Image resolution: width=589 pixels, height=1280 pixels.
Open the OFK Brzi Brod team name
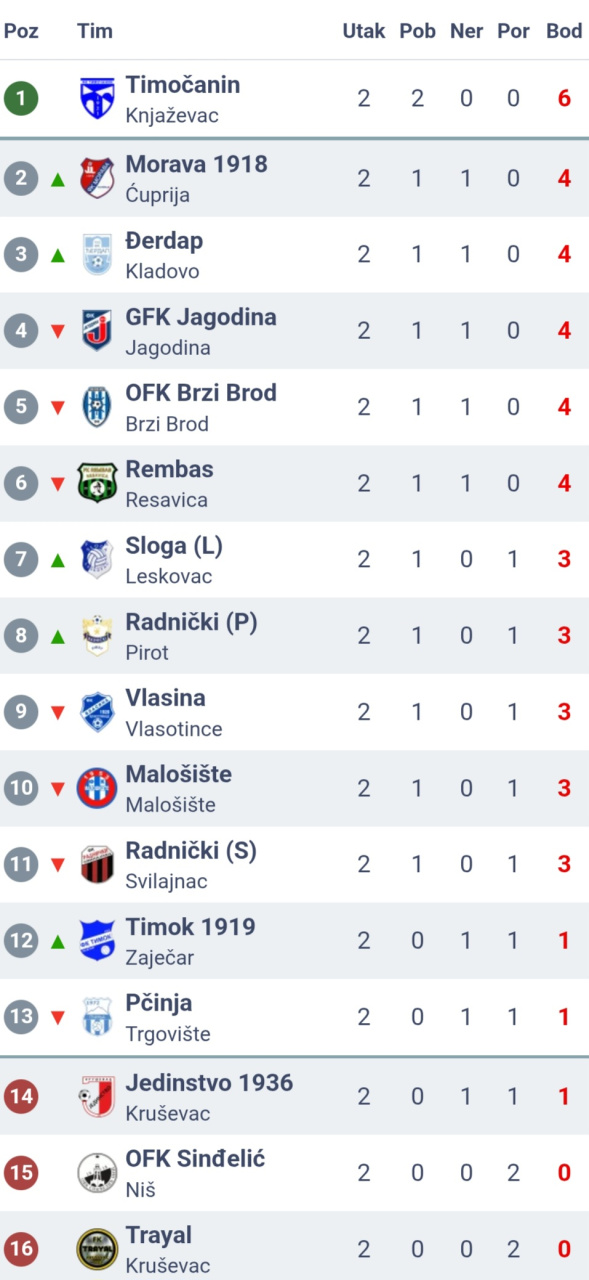click(201, 393)
